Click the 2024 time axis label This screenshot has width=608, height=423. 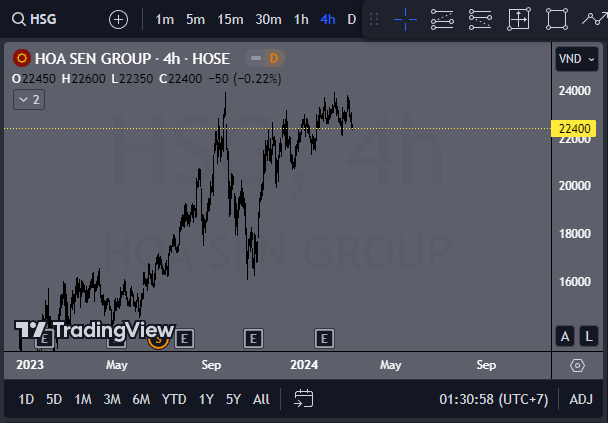click(304, 365)
